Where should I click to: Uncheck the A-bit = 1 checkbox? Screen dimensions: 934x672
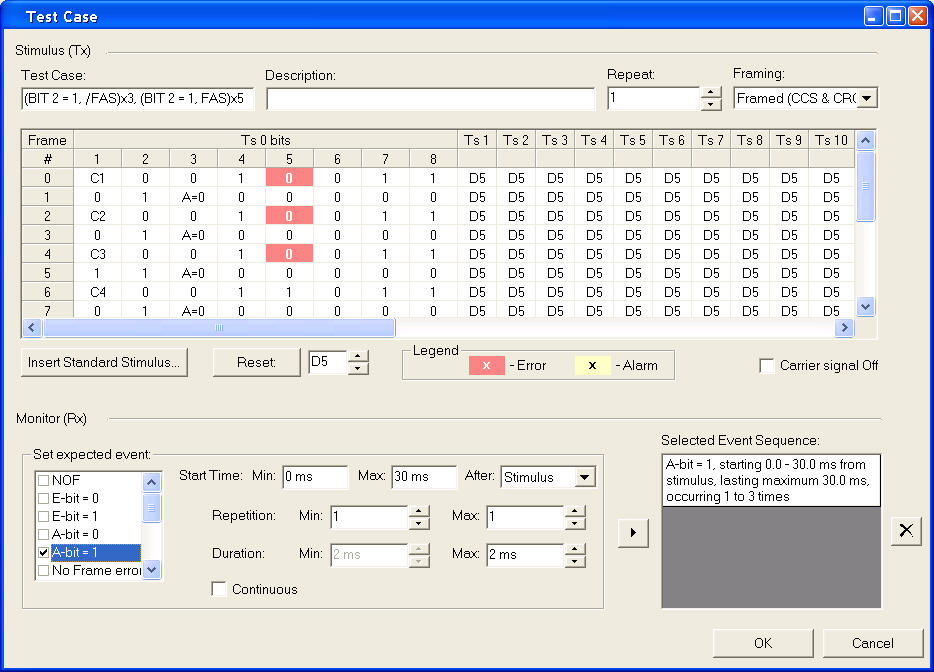(43, 552)
